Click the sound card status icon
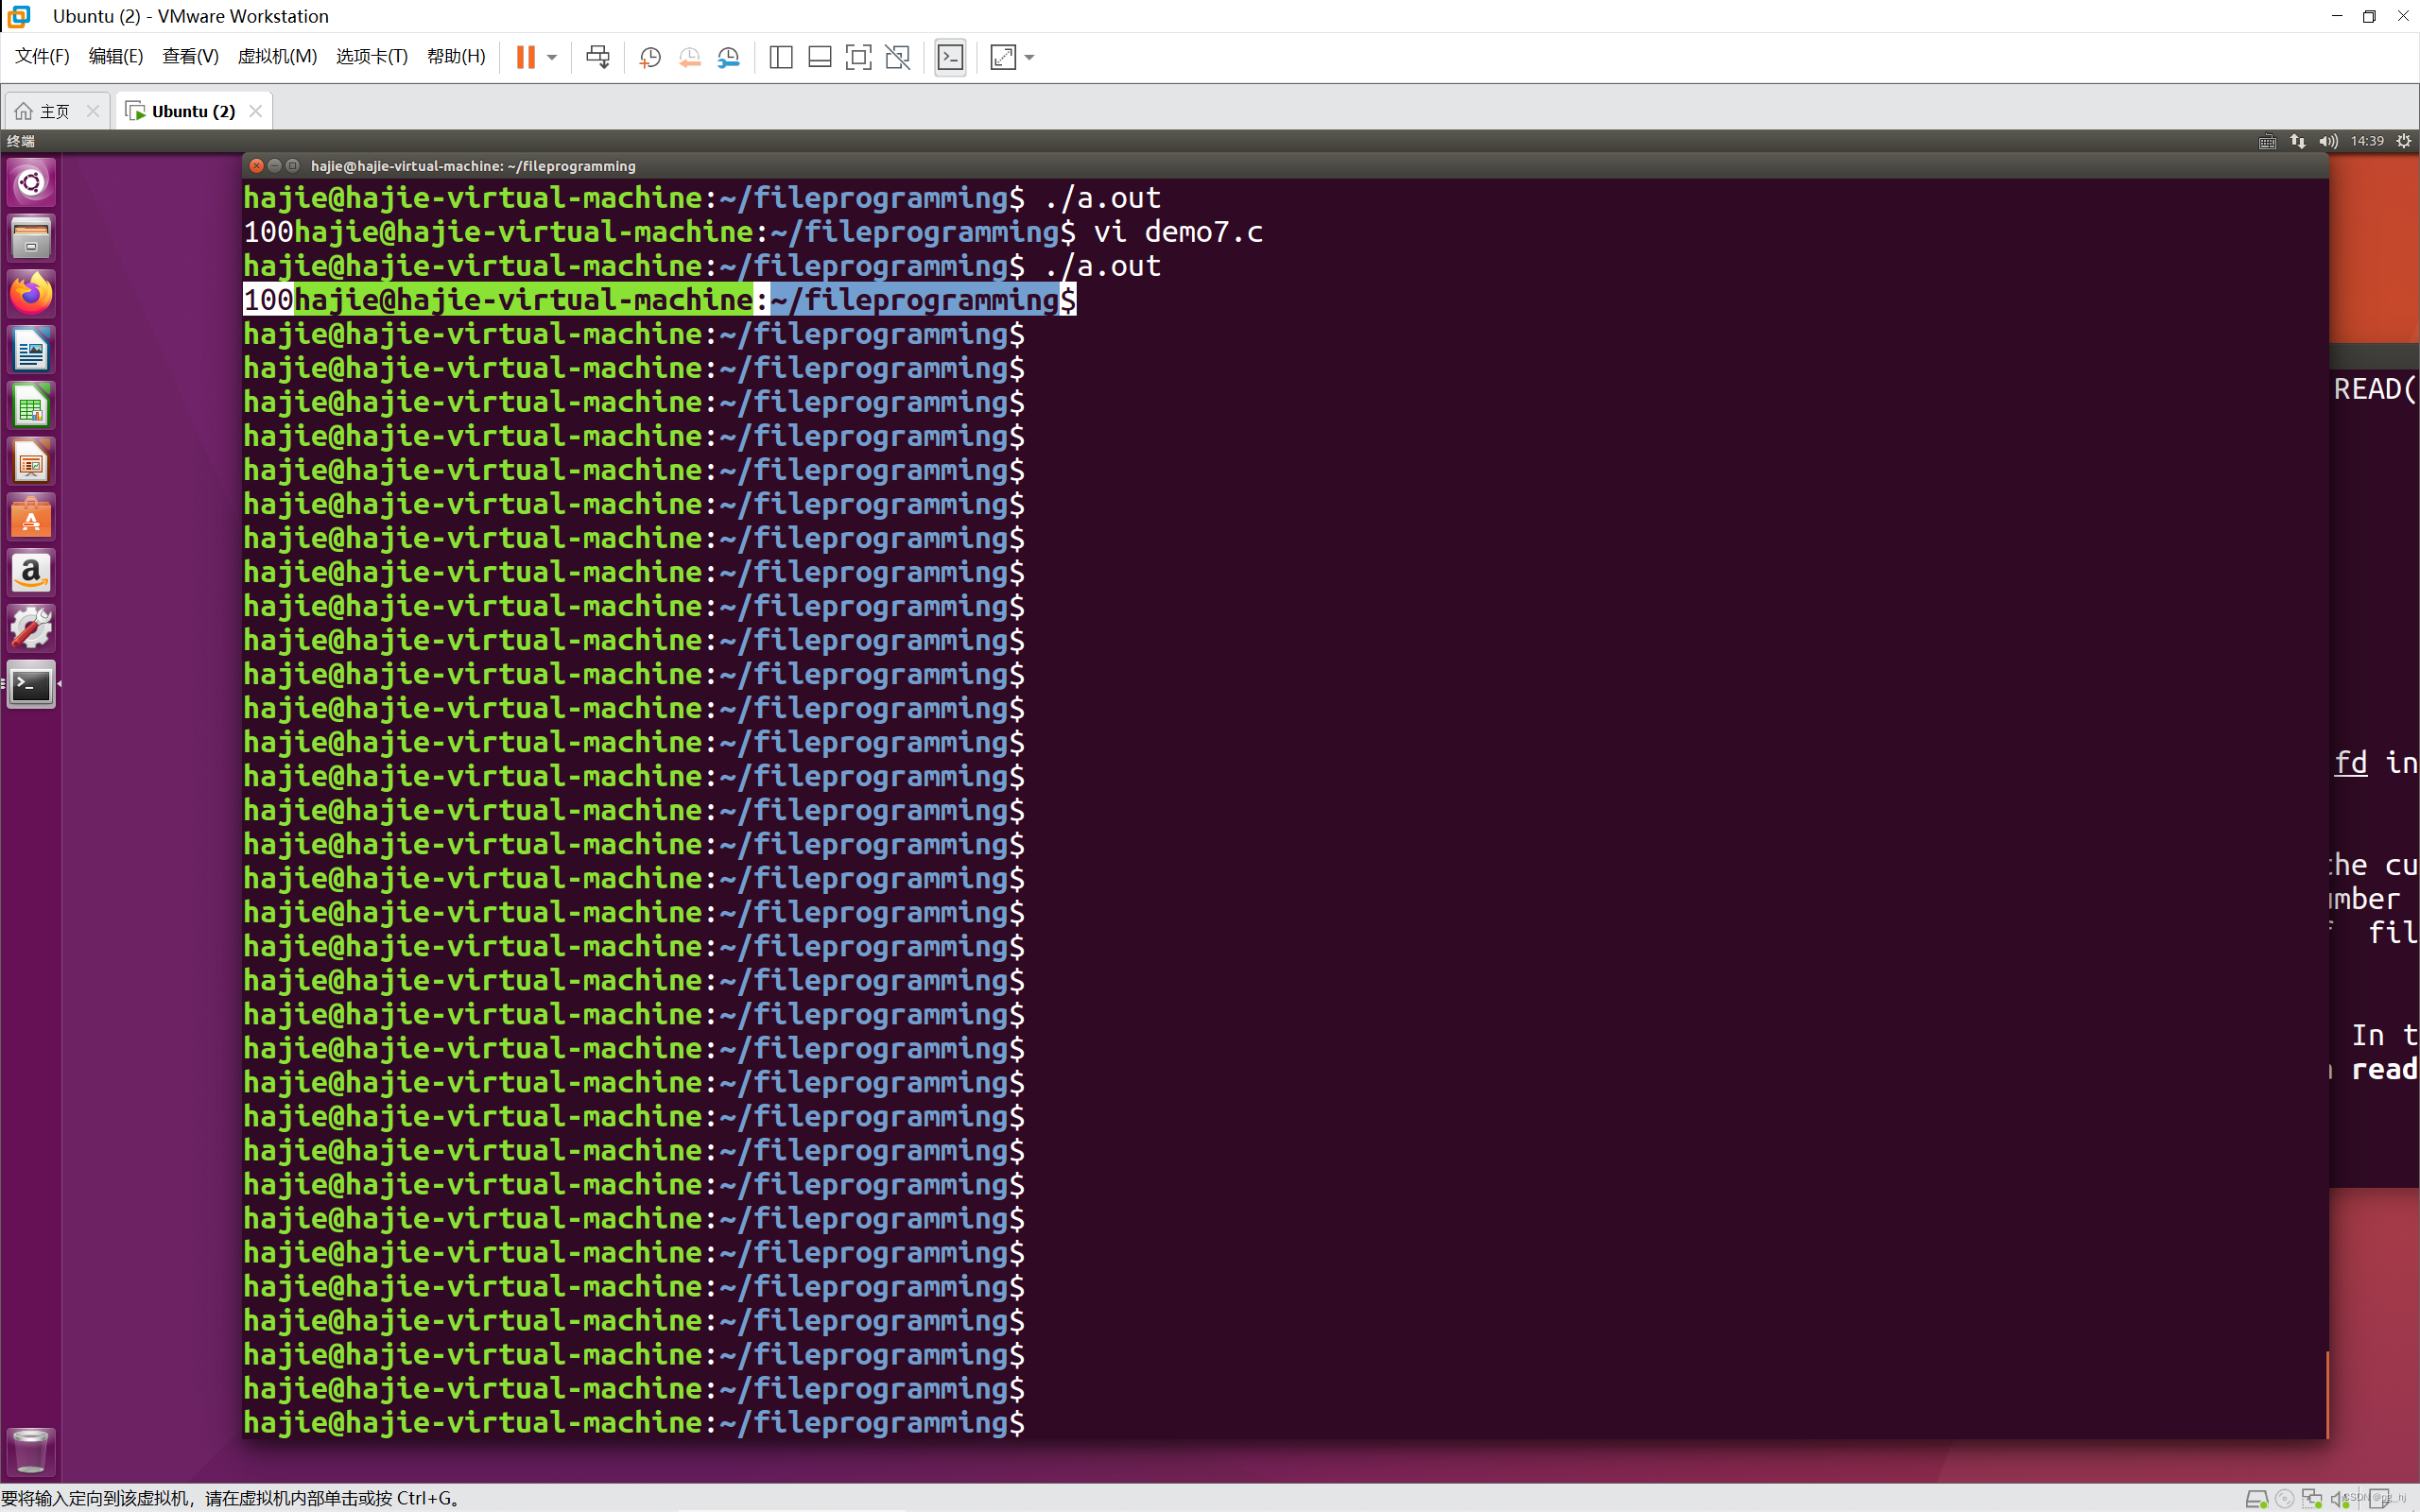 (2339, 1498)
